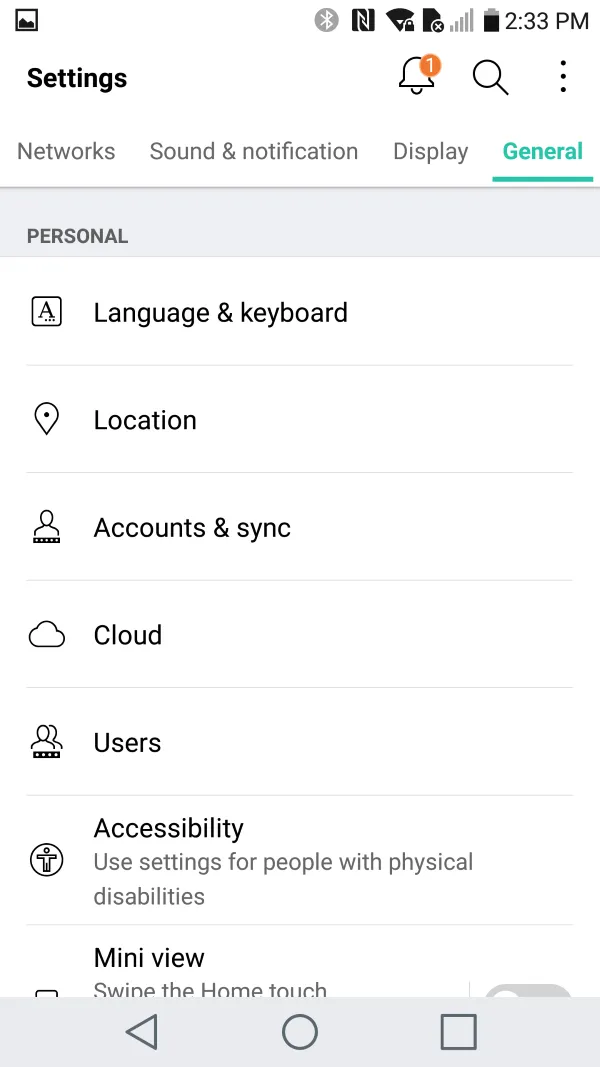Switch to the Networks tab
The image size is (600, 1067).
(66, 151)
